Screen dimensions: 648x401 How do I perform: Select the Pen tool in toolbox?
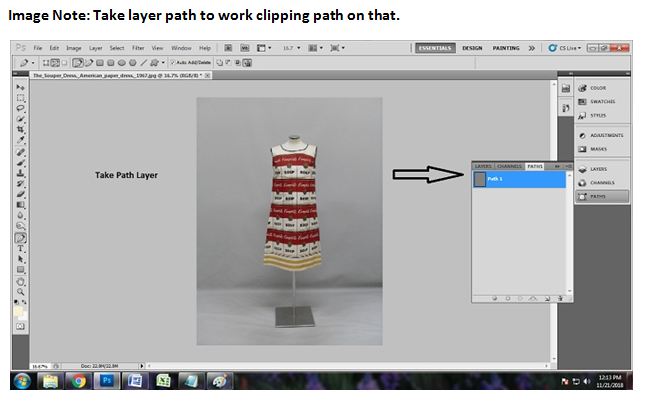[x=20, y=238]
